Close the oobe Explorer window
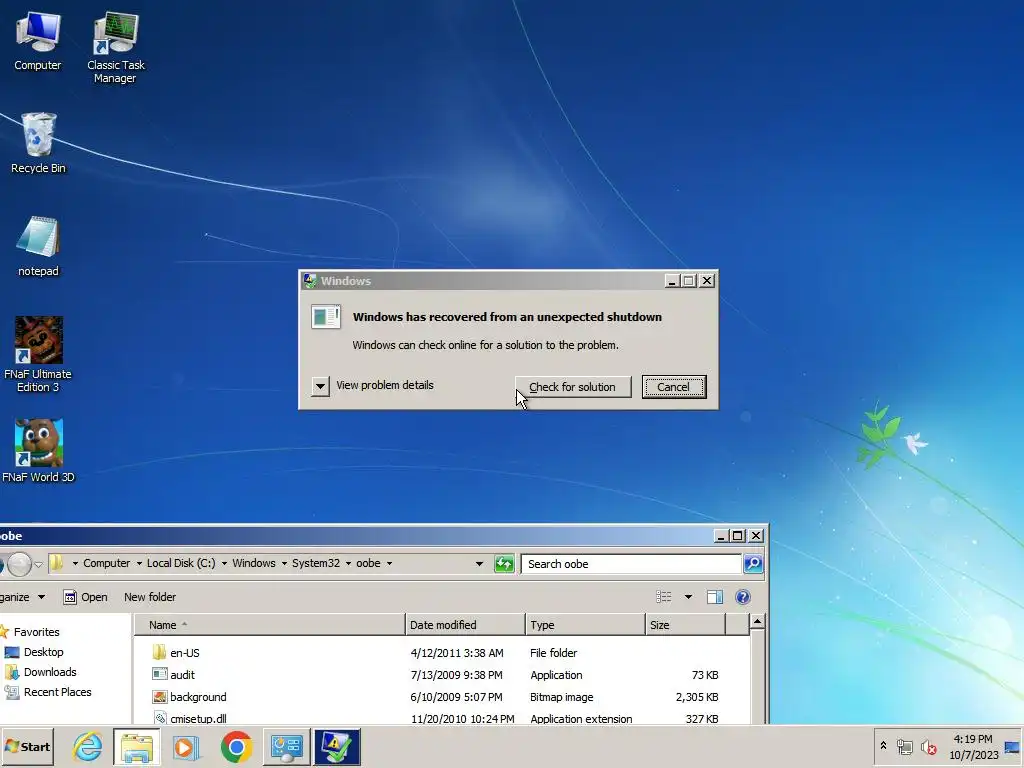1024x768 pixels. tap(756, 536)
